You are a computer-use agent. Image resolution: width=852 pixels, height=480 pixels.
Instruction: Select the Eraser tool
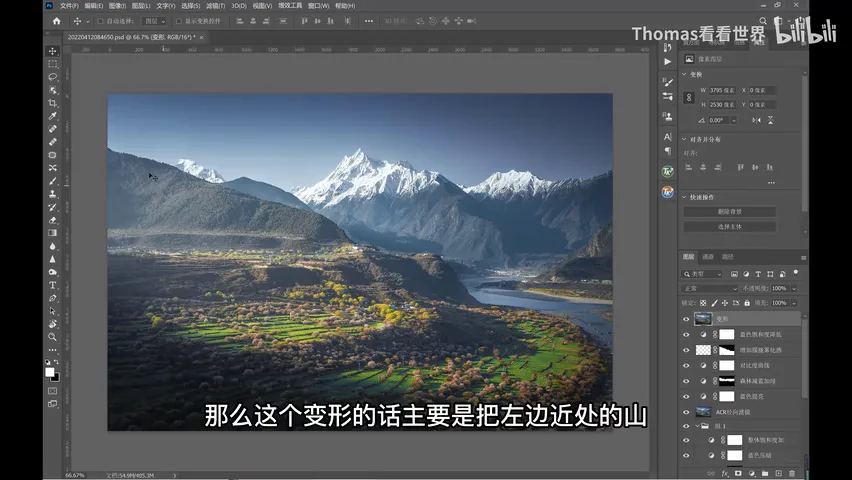53,220
